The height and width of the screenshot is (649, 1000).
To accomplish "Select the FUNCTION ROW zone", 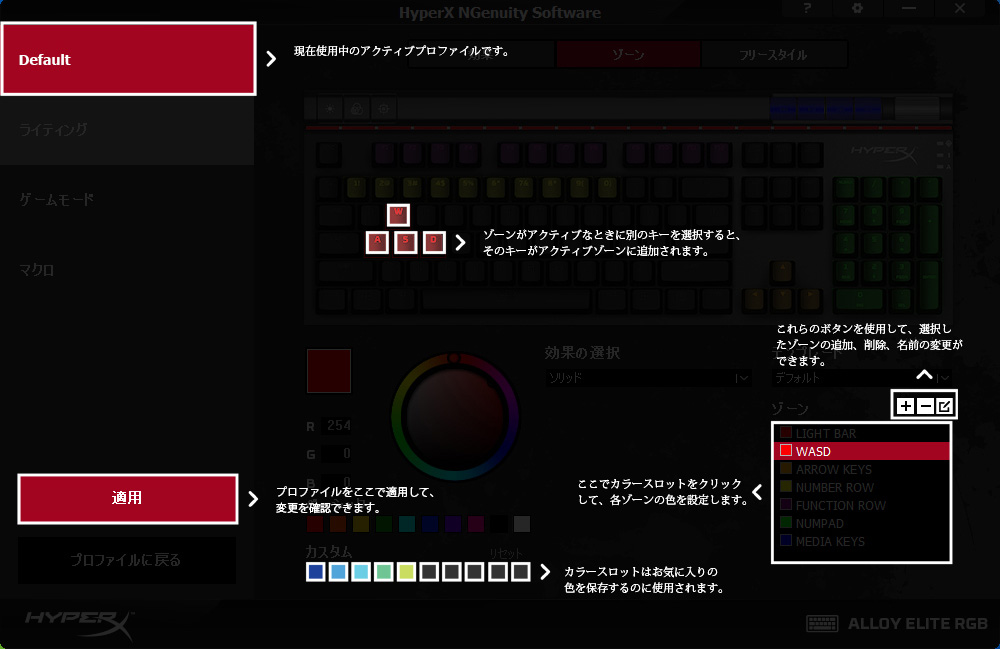I will click(862, 505).
